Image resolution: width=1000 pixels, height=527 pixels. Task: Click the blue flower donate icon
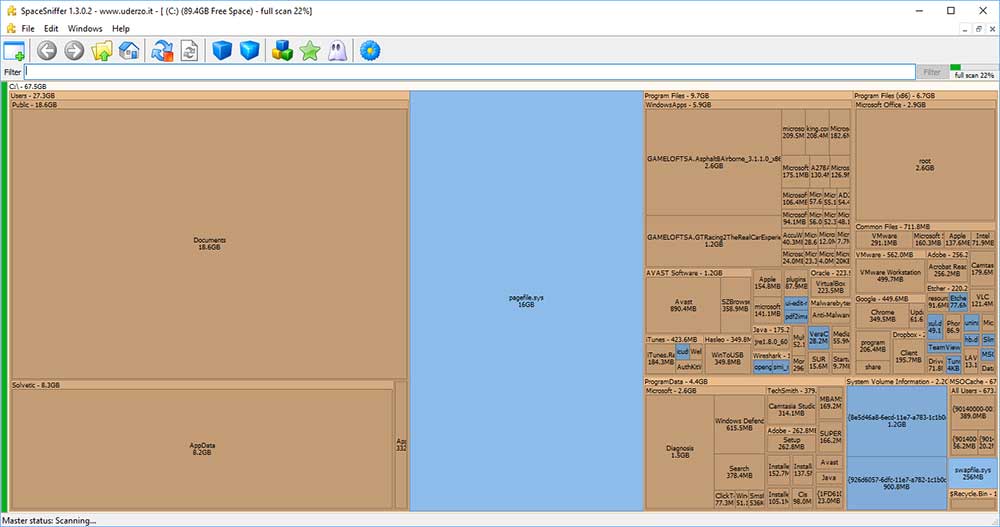[x=370, y=50]
